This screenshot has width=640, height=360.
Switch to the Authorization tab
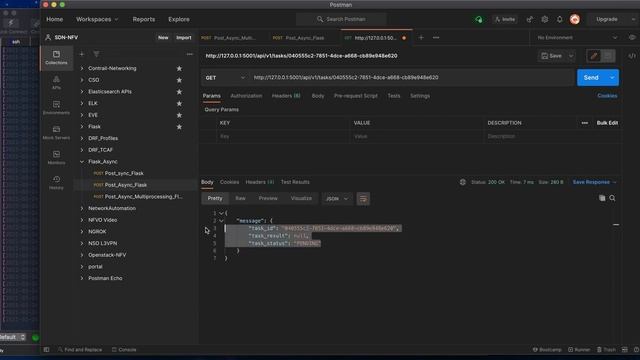click(246, 96)
